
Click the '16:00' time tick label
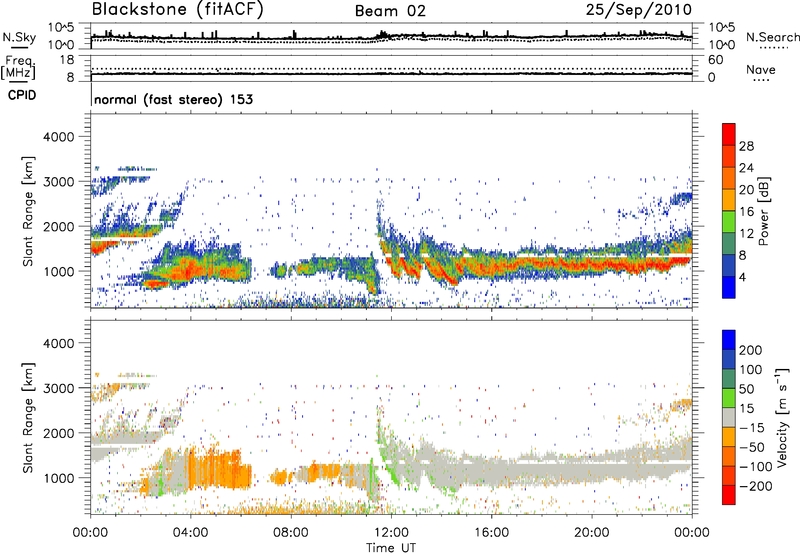coord(491,533)
